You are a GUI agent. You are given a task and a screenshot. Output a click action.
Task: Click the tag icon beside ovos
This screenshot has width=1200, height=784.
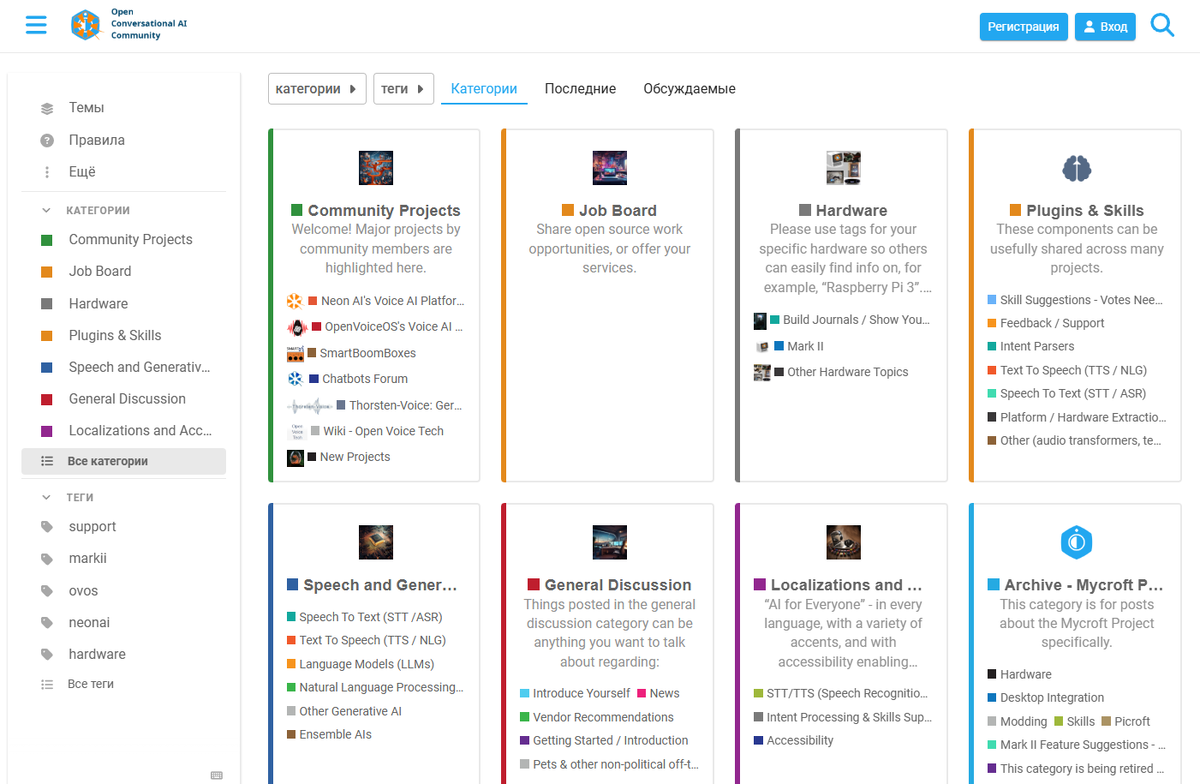click(x=47, y=591)
